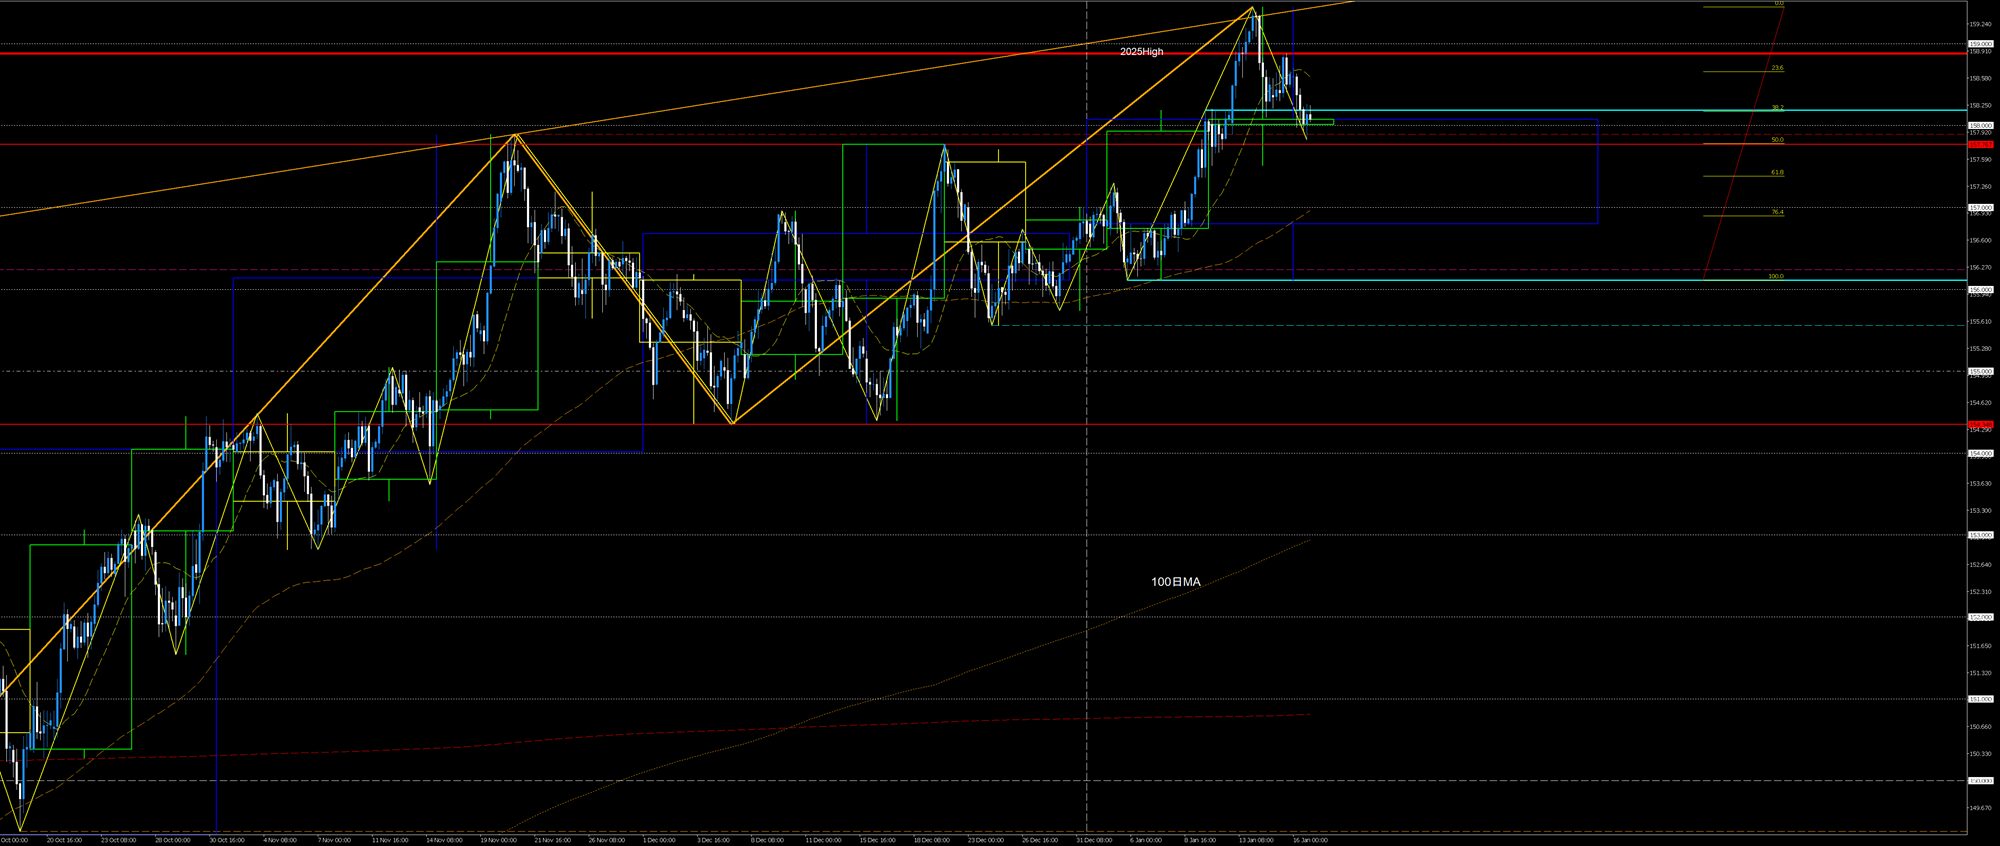Select the 155.000 price axis label
The width and height of the screenshot is (2000, 846).
pos(1980,371)
